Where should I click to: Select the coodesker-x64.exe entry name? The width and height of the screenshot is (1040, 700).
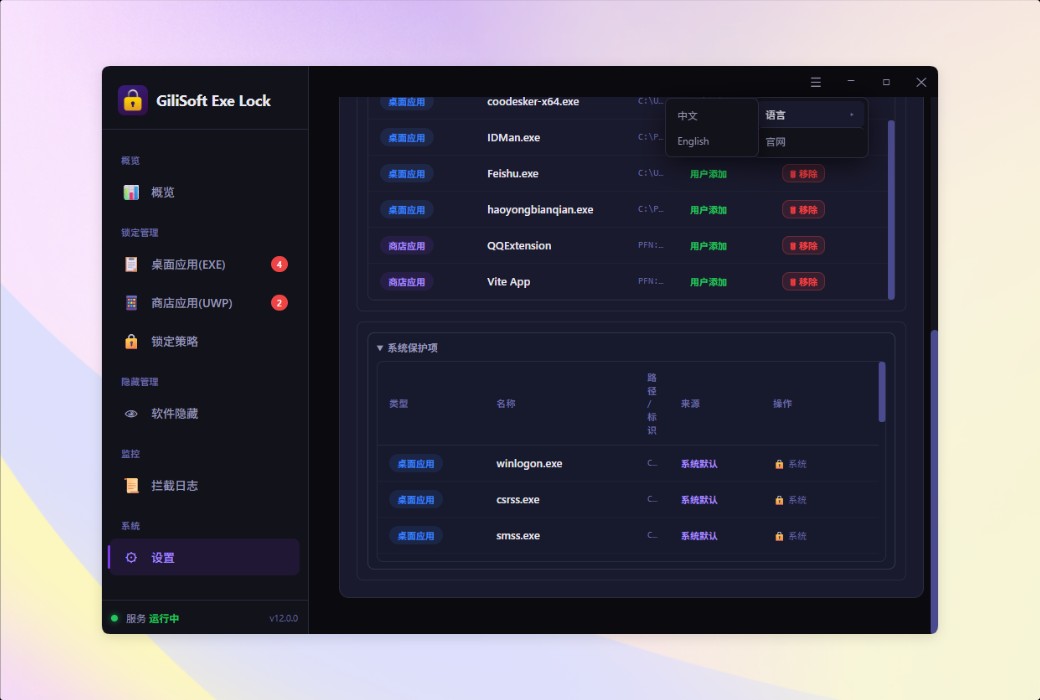pyautogui.click(x=533, y=102)
